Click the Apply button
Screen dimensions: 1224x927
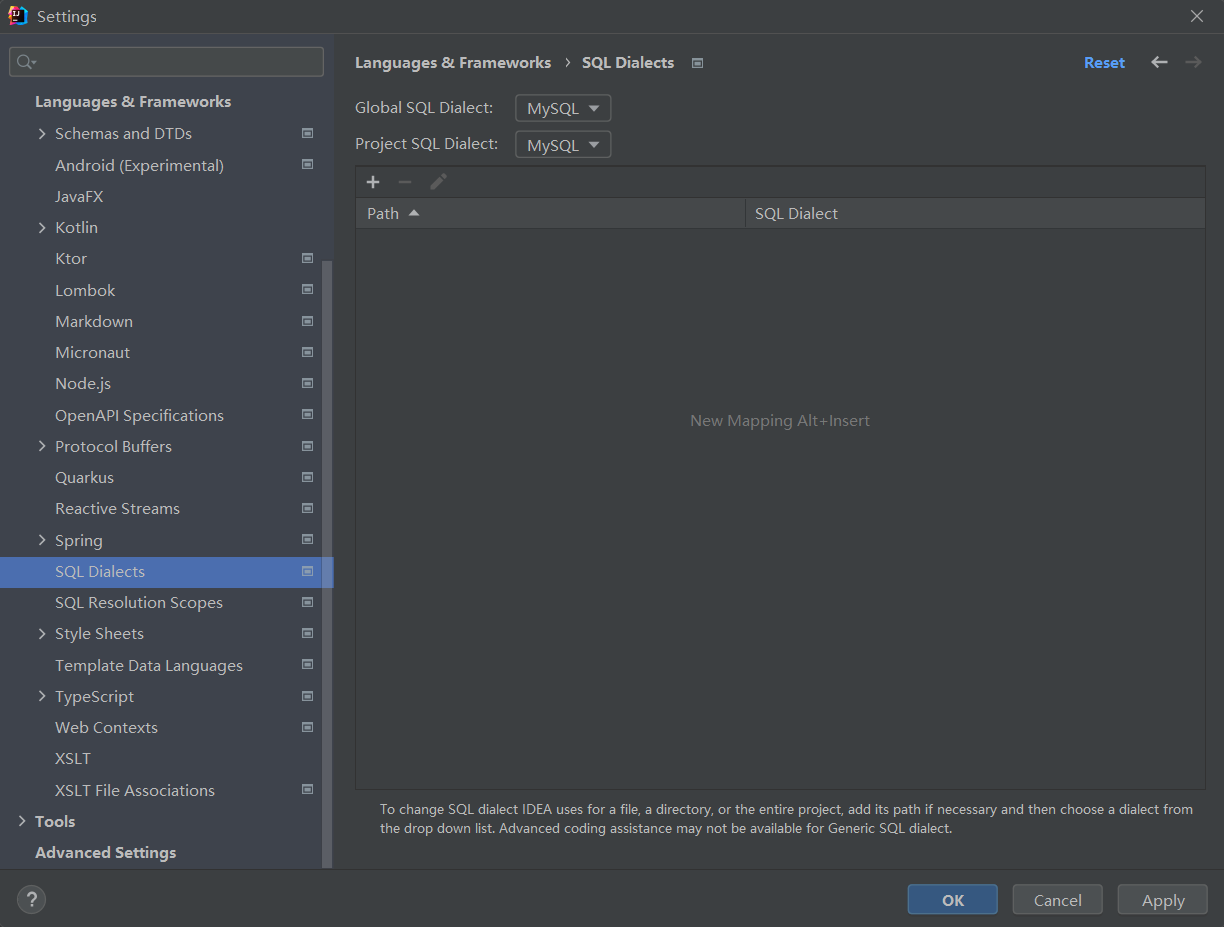click(1163, 900)
